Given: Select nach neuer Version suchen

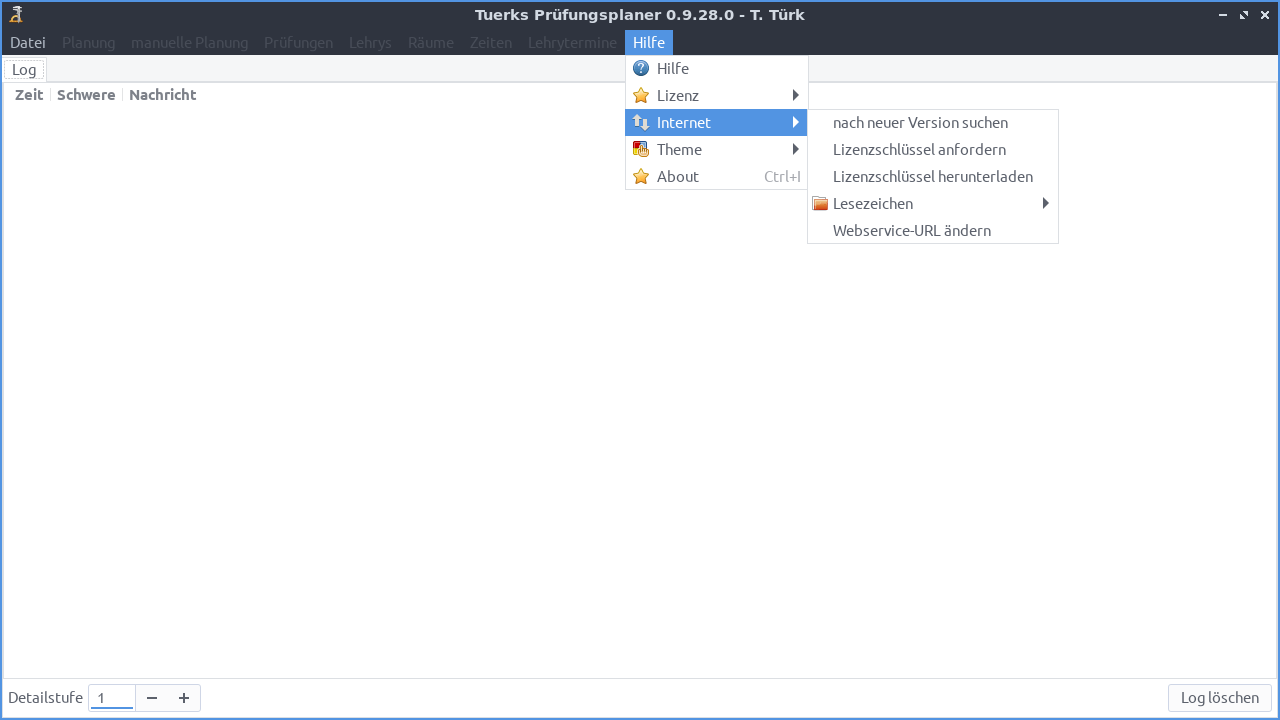Looking at the screenshot, I should [920, 122].
